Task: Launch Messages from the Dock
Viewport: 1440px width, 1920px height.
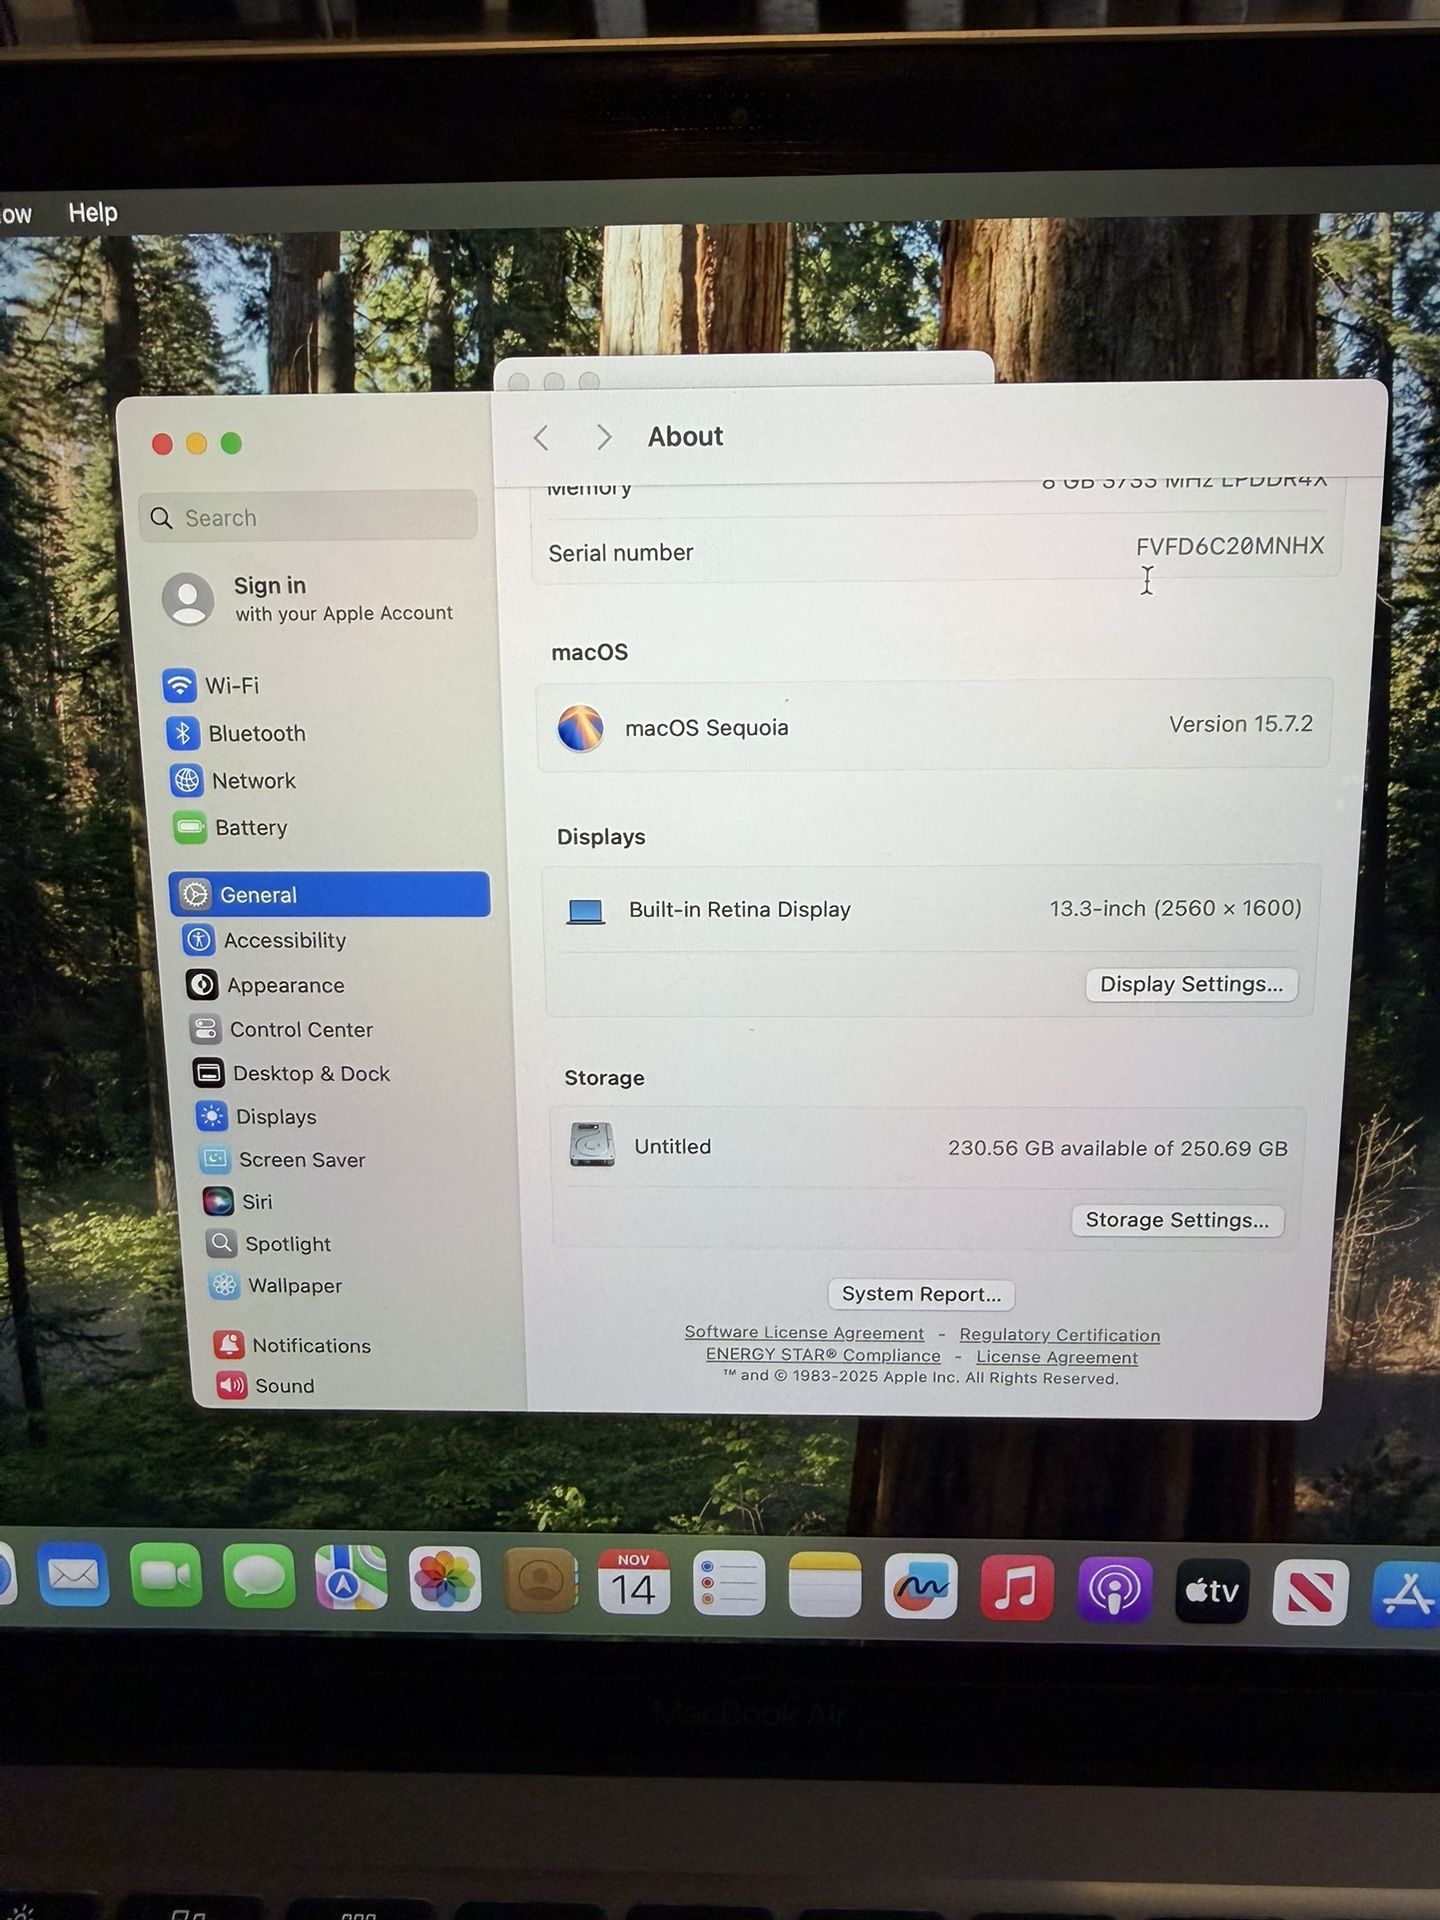Action: click(x=259, y=1578)
